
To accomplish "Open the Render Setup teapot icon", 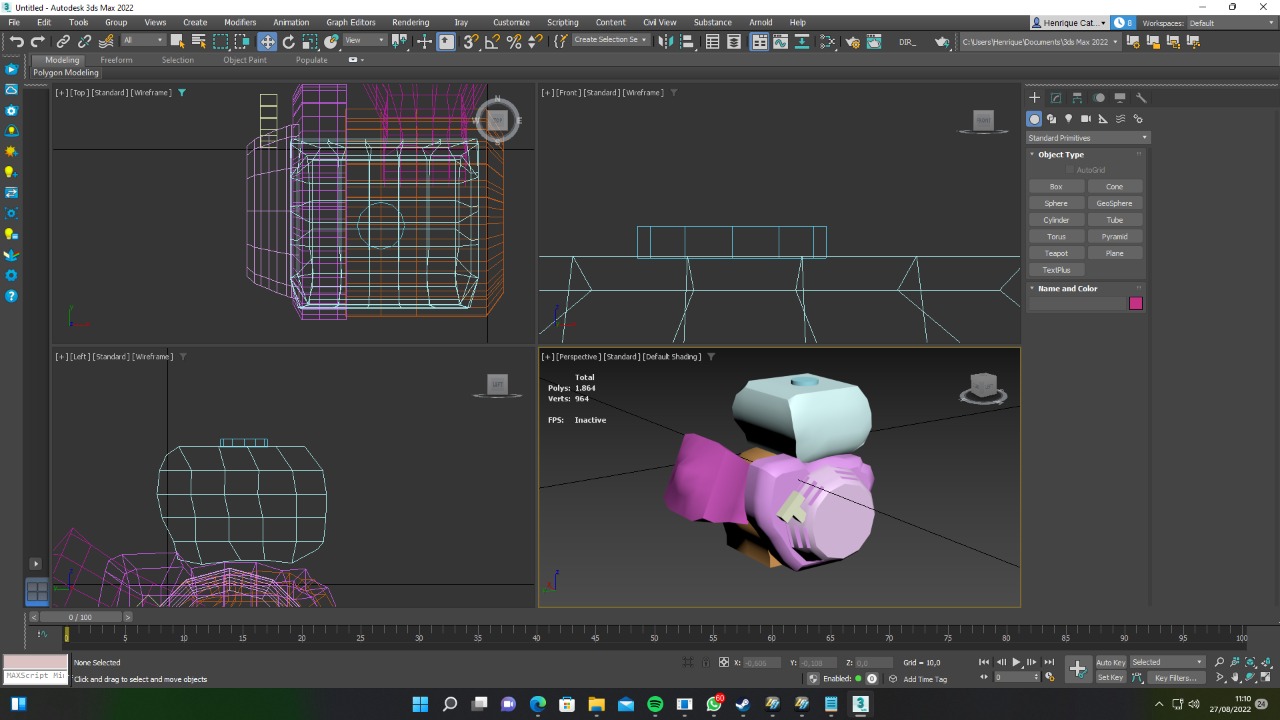I will (x=852, y=41).
